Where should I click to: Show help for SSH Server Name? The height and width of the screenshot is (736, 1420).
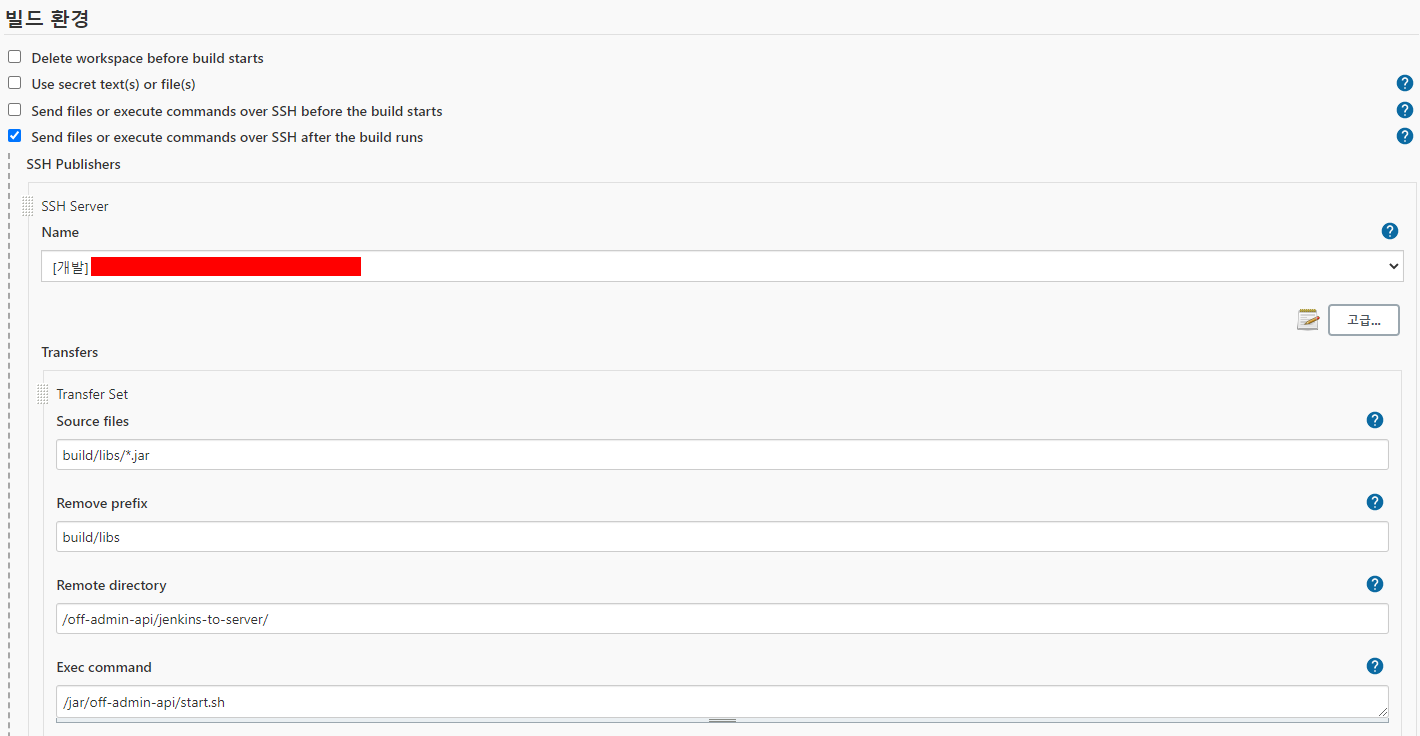coord(1390,231)
